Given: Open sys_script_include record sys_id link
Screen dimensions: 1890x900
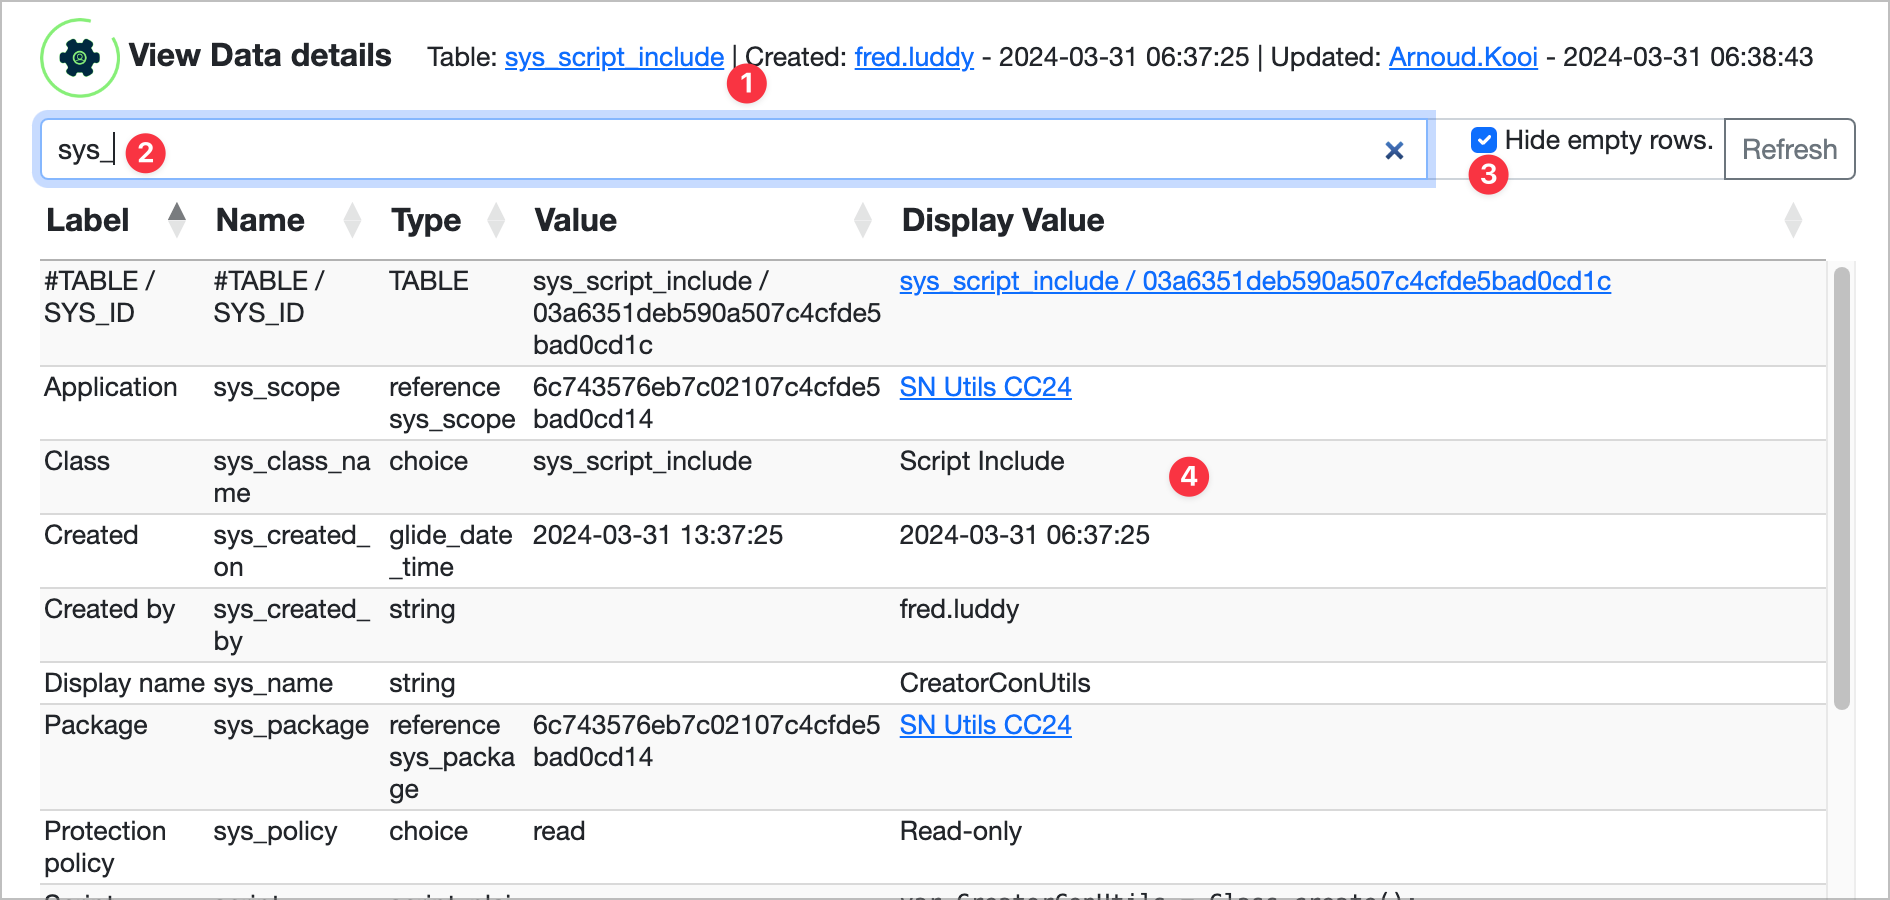Looking at the screenshot, I should click(x=1254, y=281).
